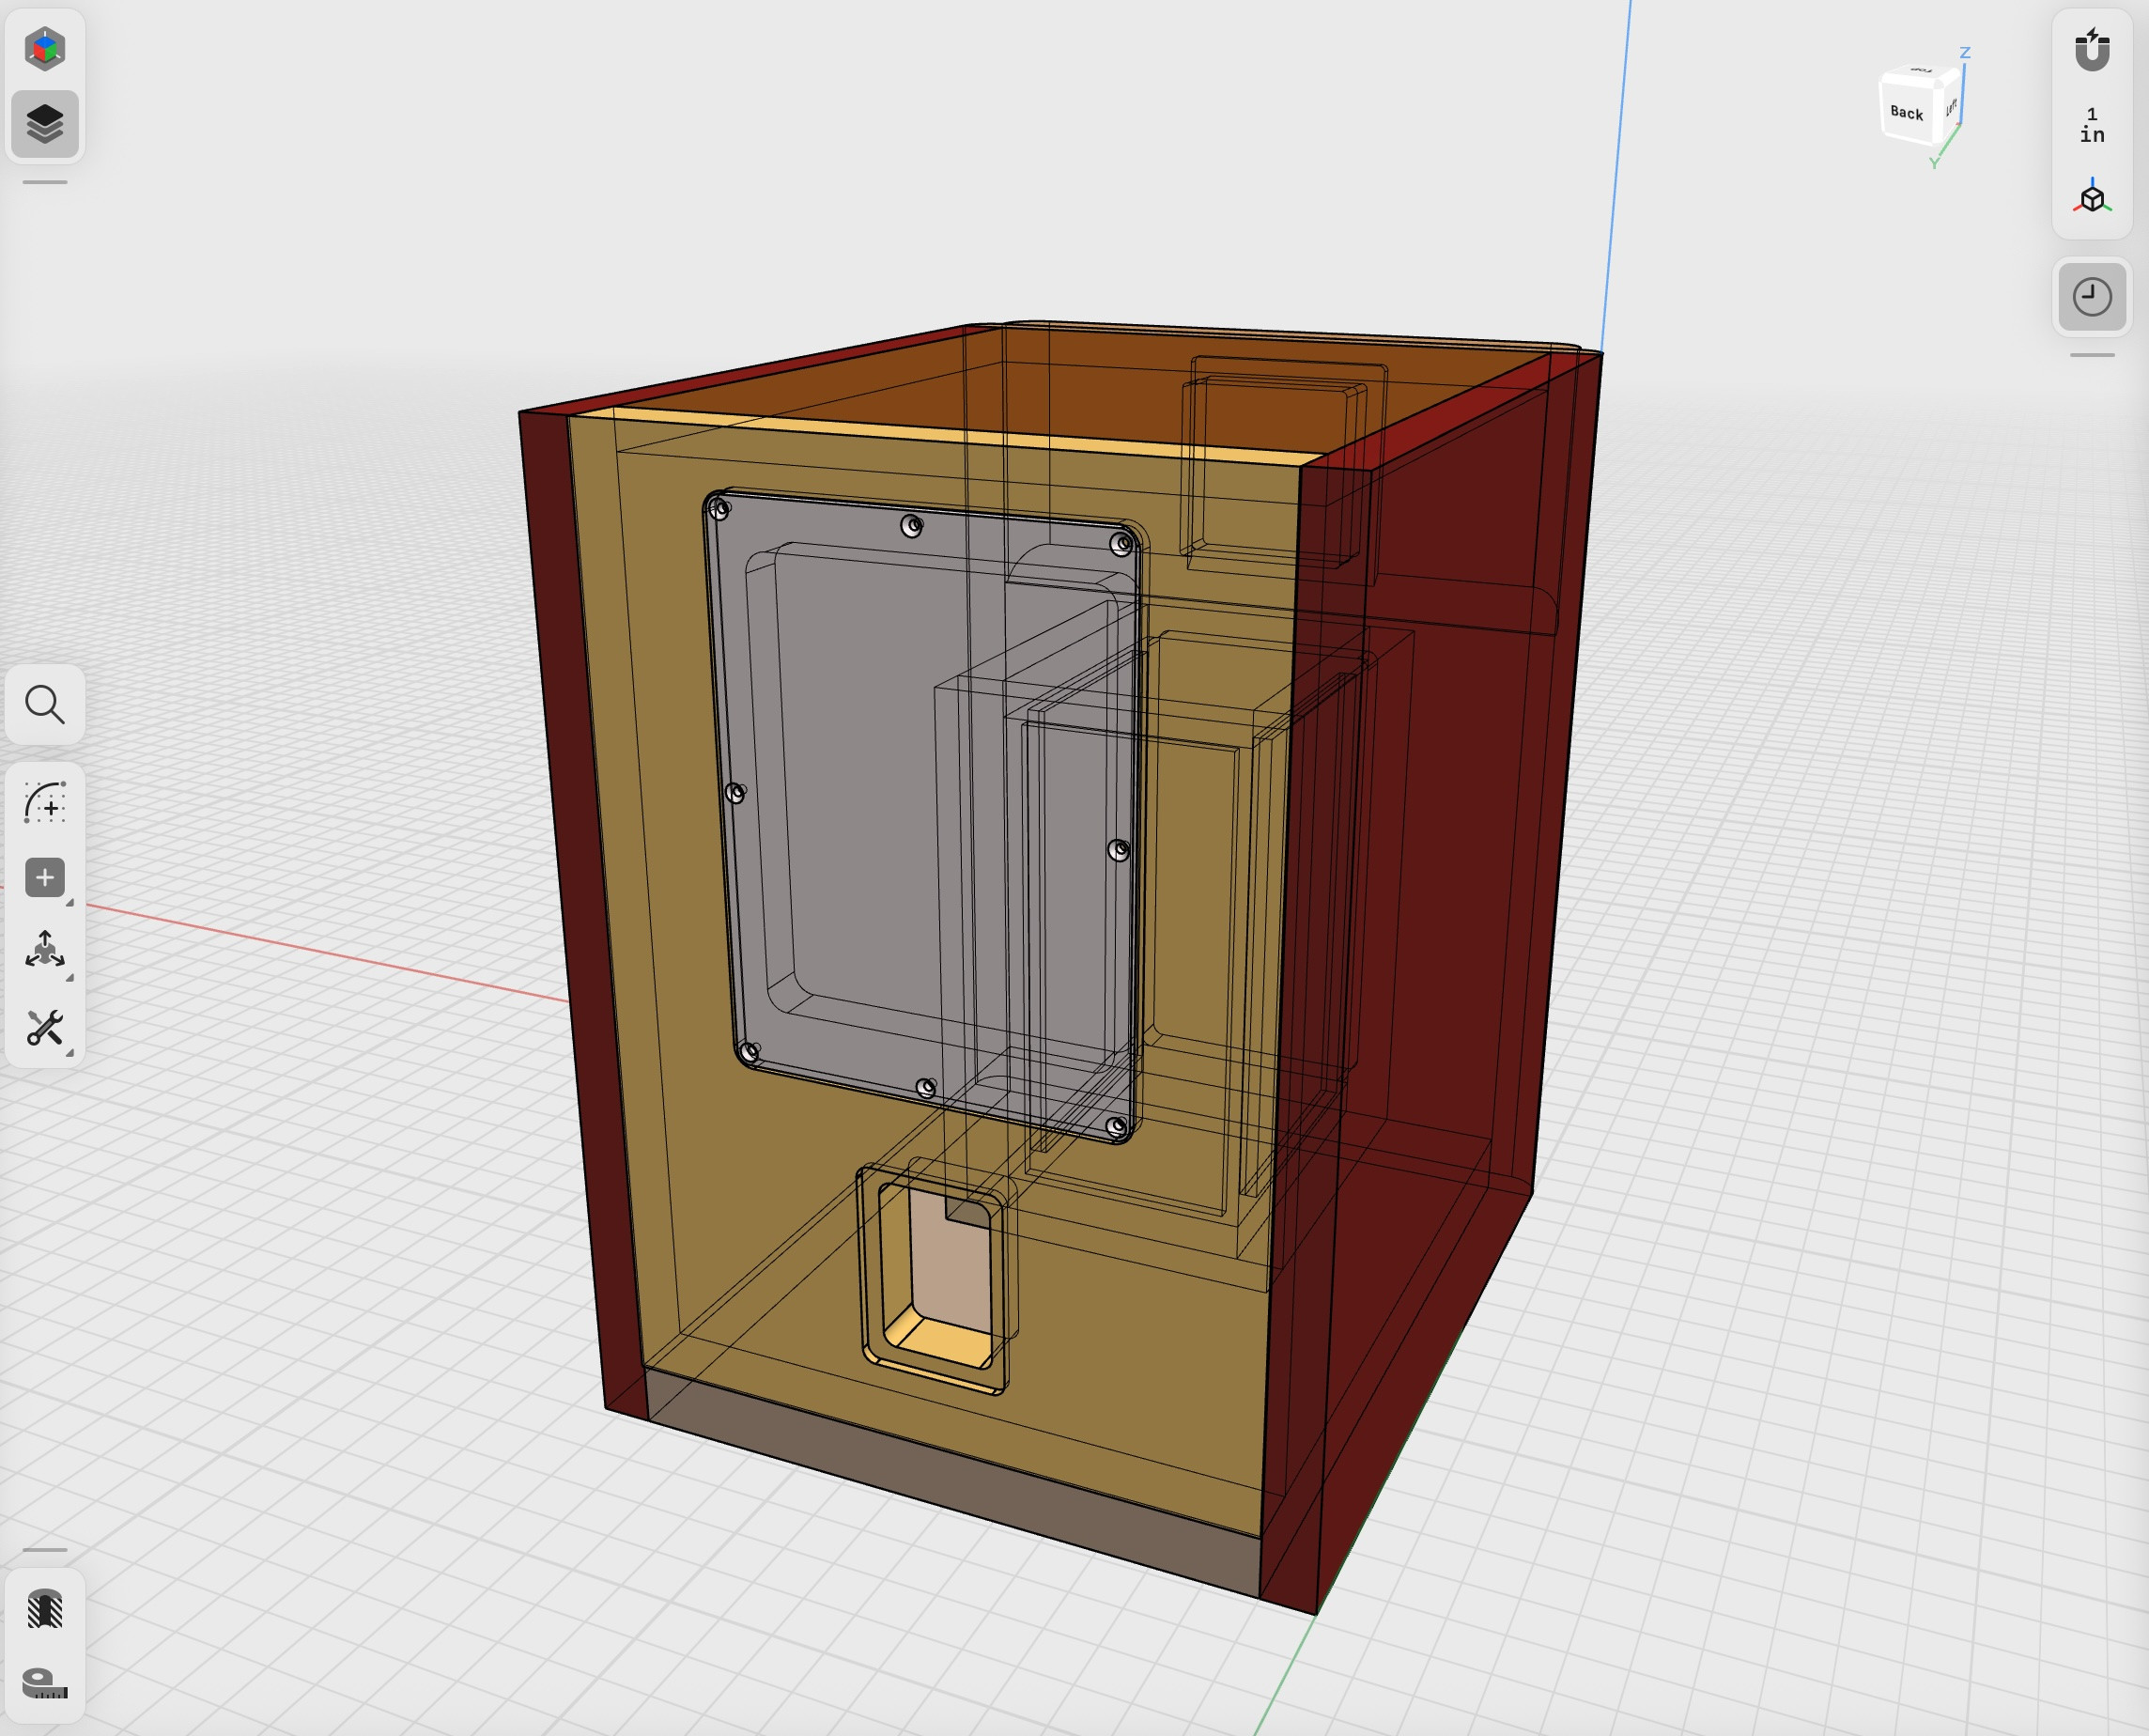Open the view cube orientation options icon

point(2091,197)
